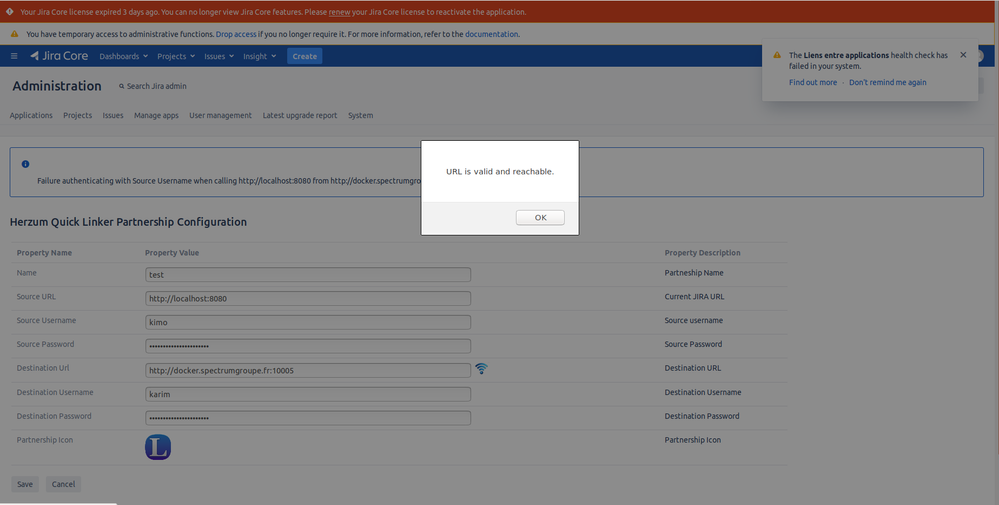Click the Destination Url input field
The width and height of the screenshot is (999, 505).
point(308,370)
